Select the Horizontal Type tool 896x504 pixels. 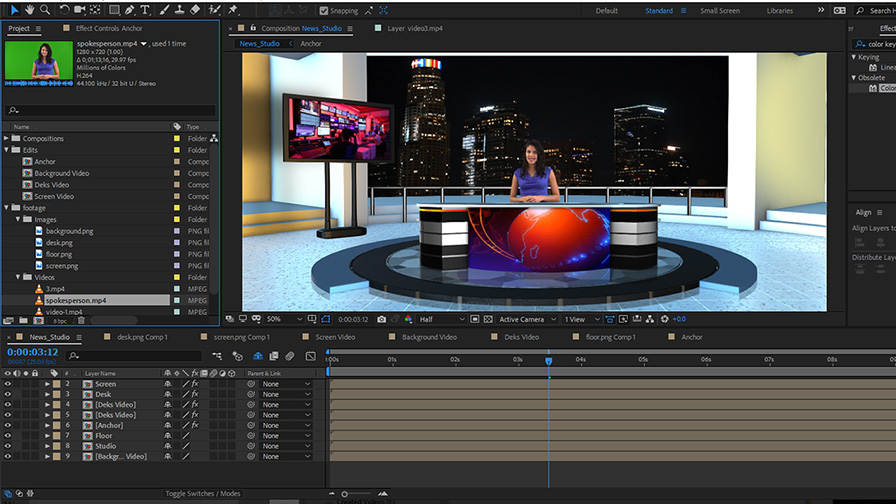[145, 10]
